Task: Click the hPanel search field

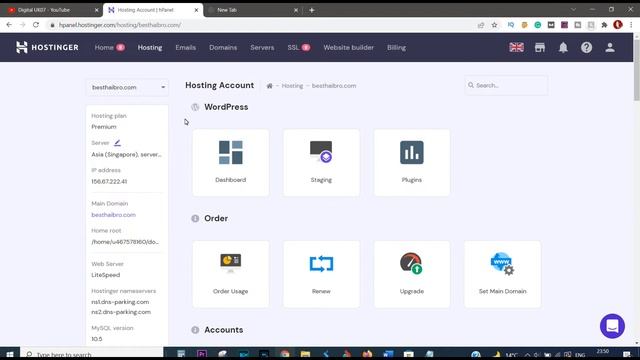Action: coord(506,85)
